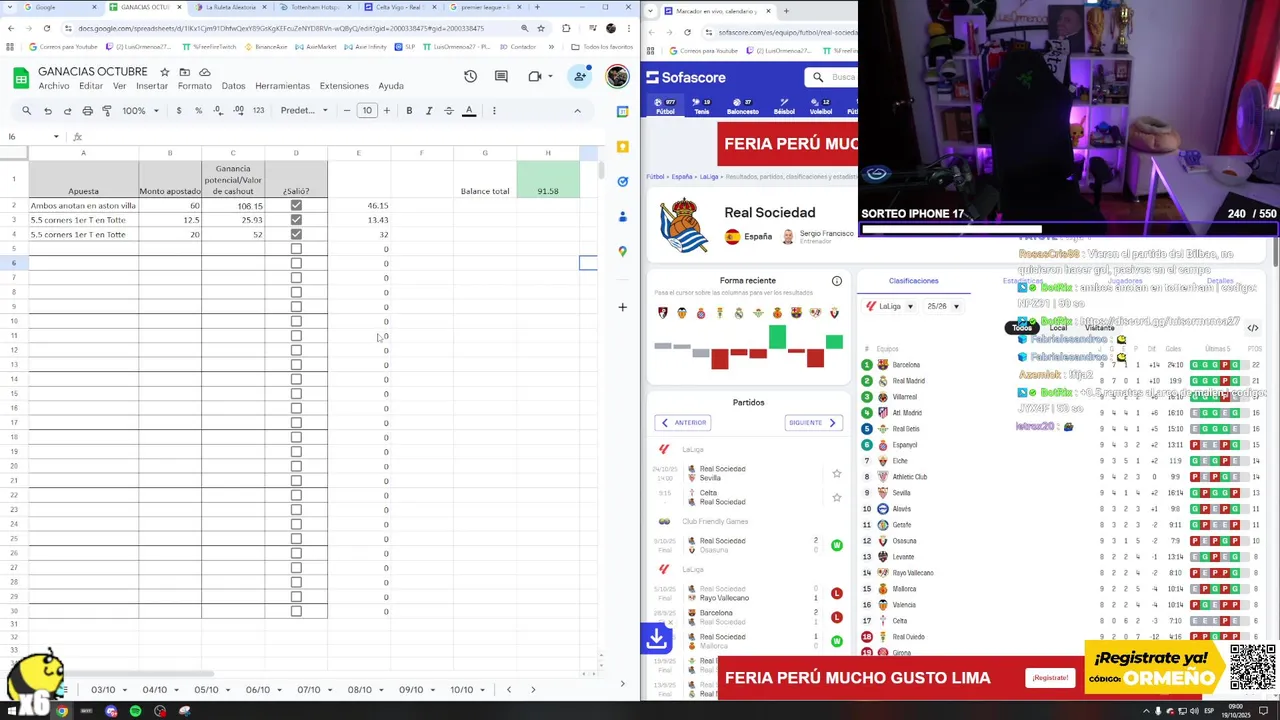Collapse the Sheets toolbar with chevron
The width and height of the screenshot is (1280, 720).
click(577, 111)
